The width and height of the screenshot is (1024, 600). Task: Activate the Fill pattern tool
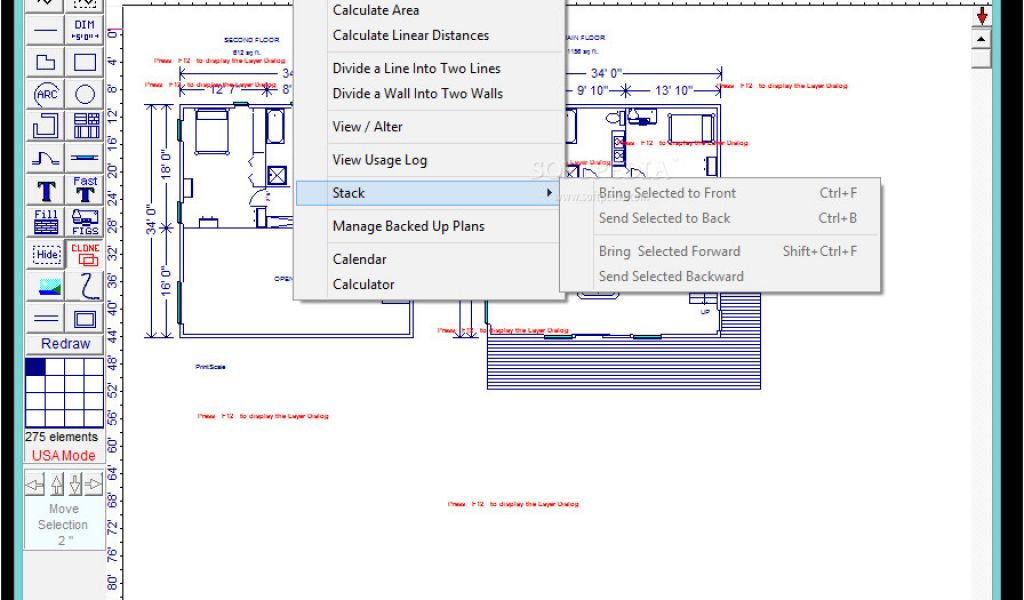[46, 222]
